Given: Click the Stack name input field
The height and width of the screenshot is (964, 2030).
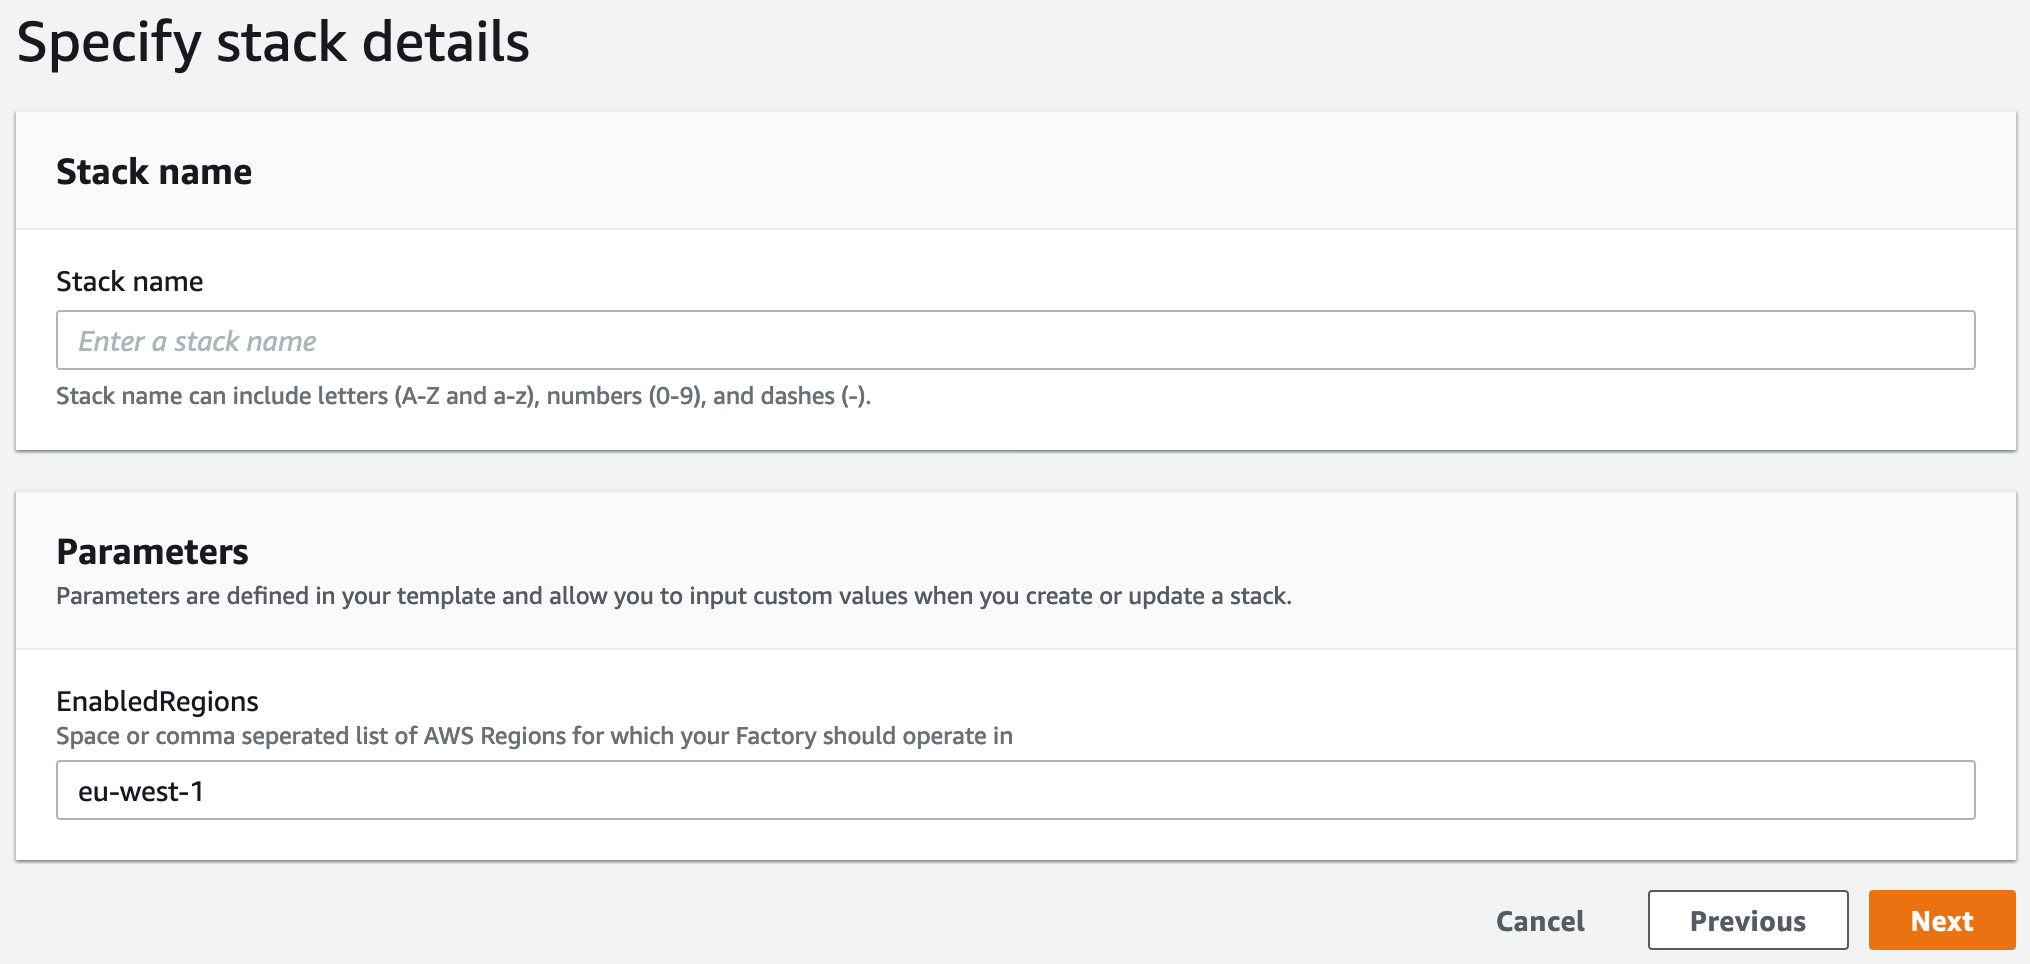Looking at the screenshot, I should pos(1015,340).
